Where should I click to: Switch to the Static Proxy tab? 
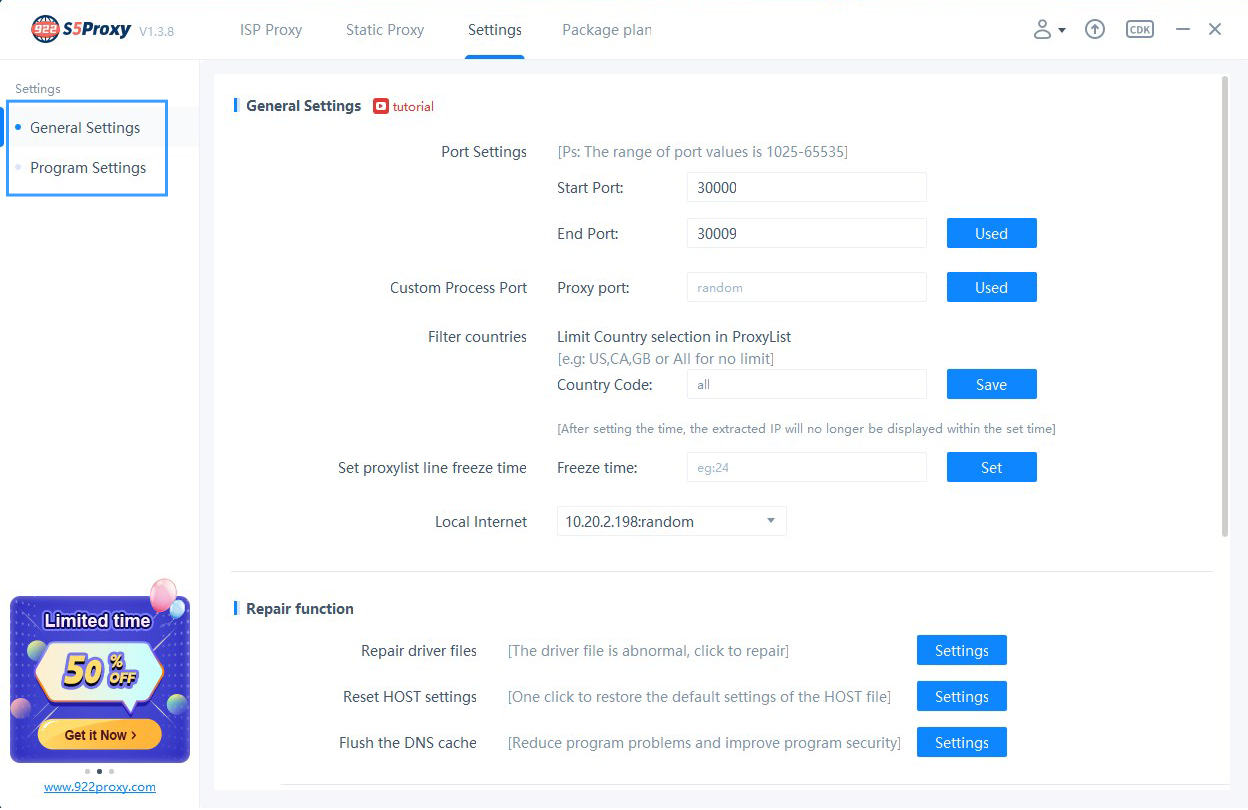385,30
